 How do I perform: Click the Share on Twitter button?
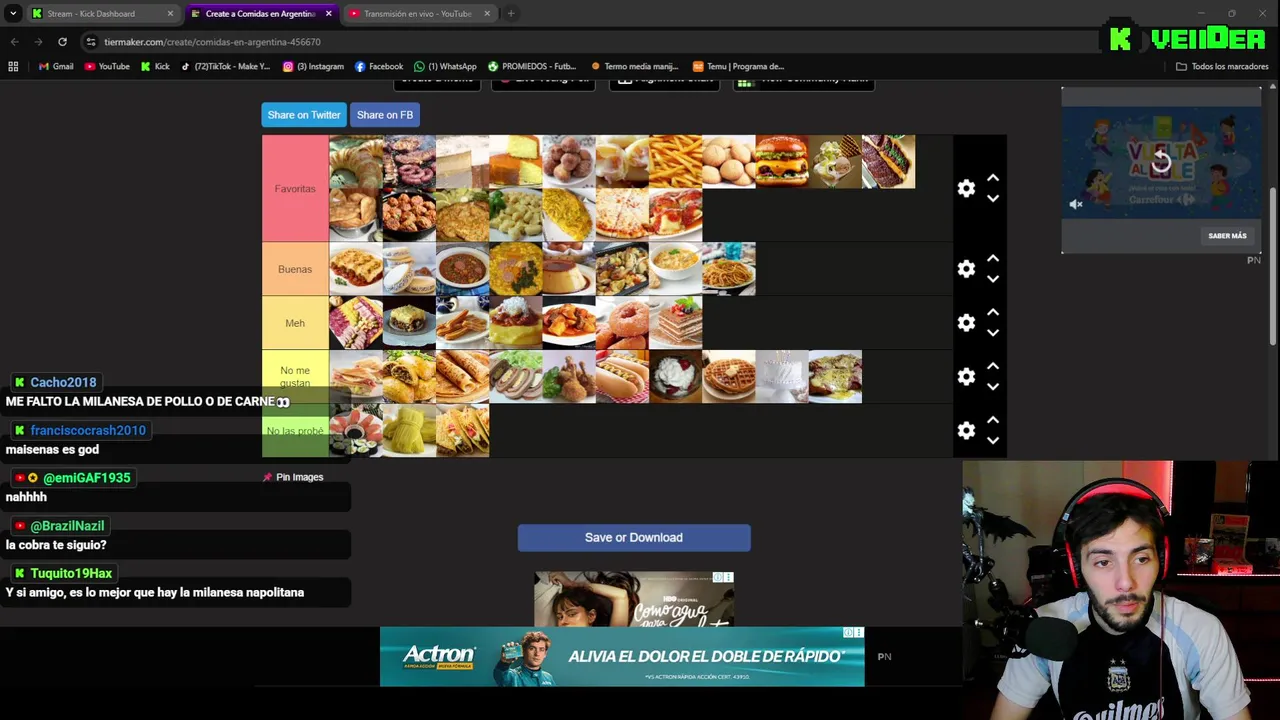pyautogui.click(x=304, y=115)
